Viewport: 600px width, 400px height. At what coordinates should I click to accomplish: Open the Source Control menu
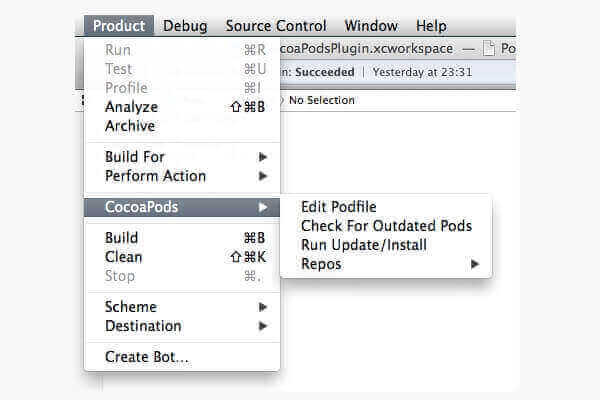click(x=275, y=26)
